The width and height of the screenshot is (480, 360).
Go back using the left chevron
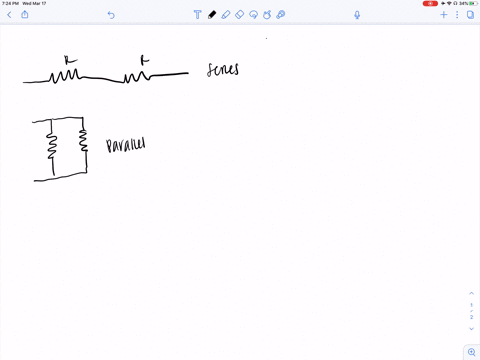(x=9, y=15)
